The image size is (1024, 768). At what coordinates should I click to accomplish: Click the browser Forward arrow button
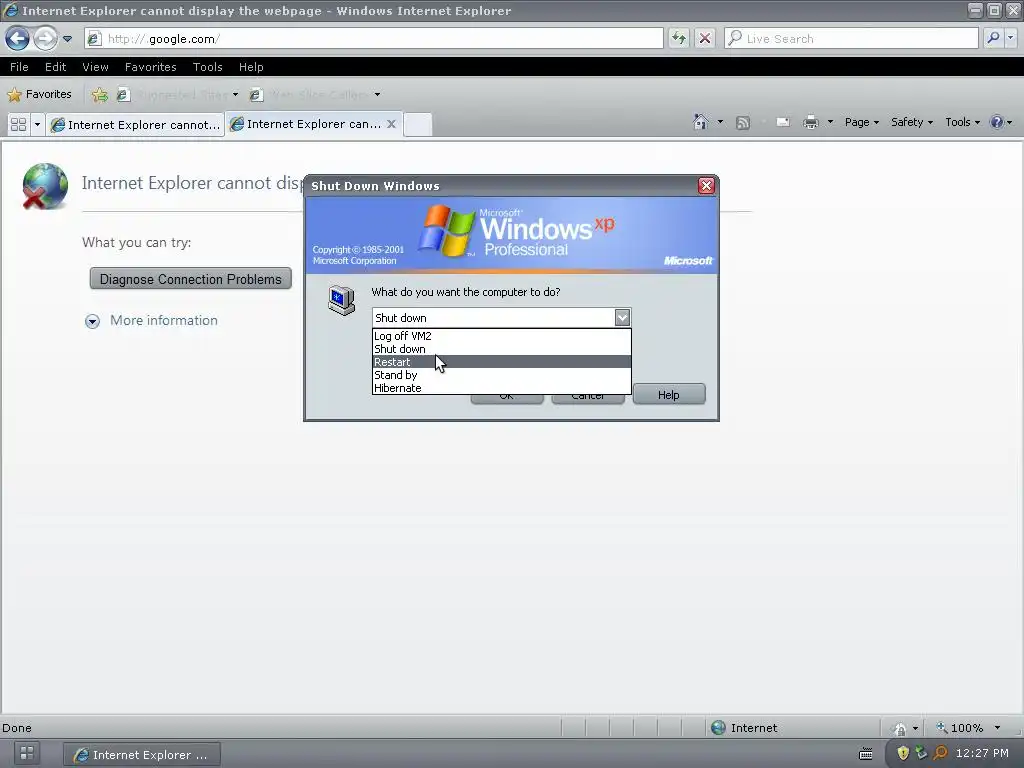(x=45, y=39)
